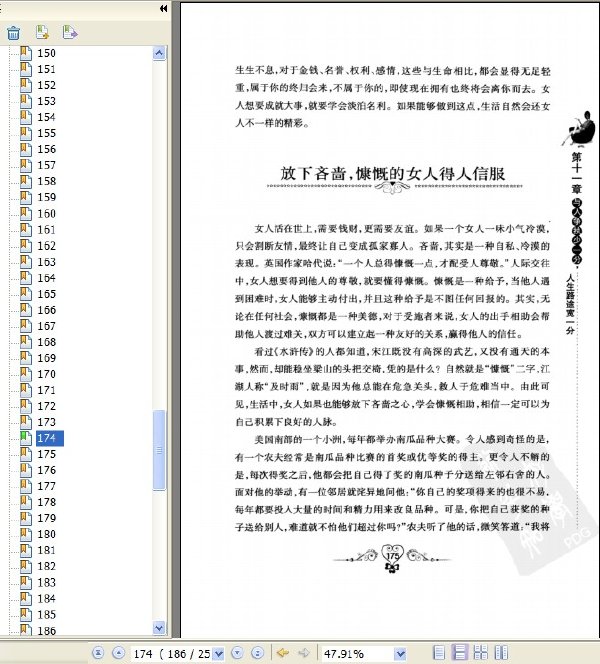Select bookmark 179
This screenshot has width=600, height=664.
46,518
